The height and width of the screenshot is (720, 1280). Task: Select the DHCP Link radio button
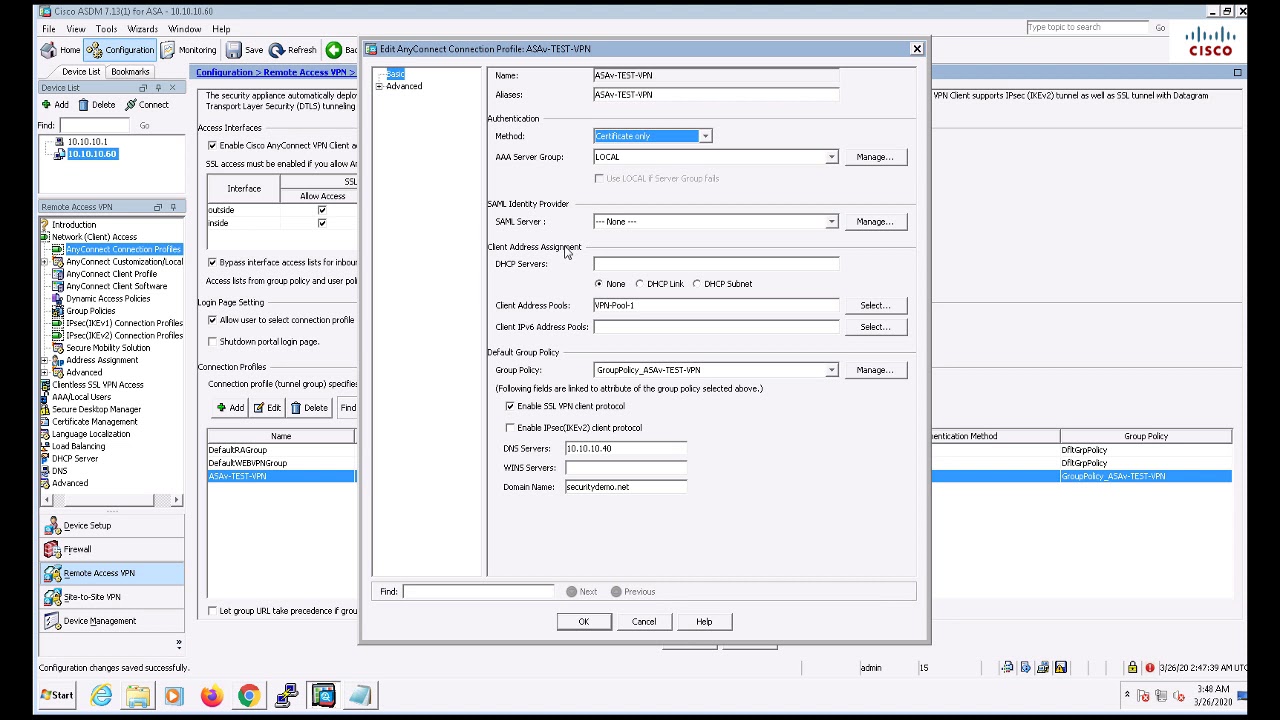(640, 284)
